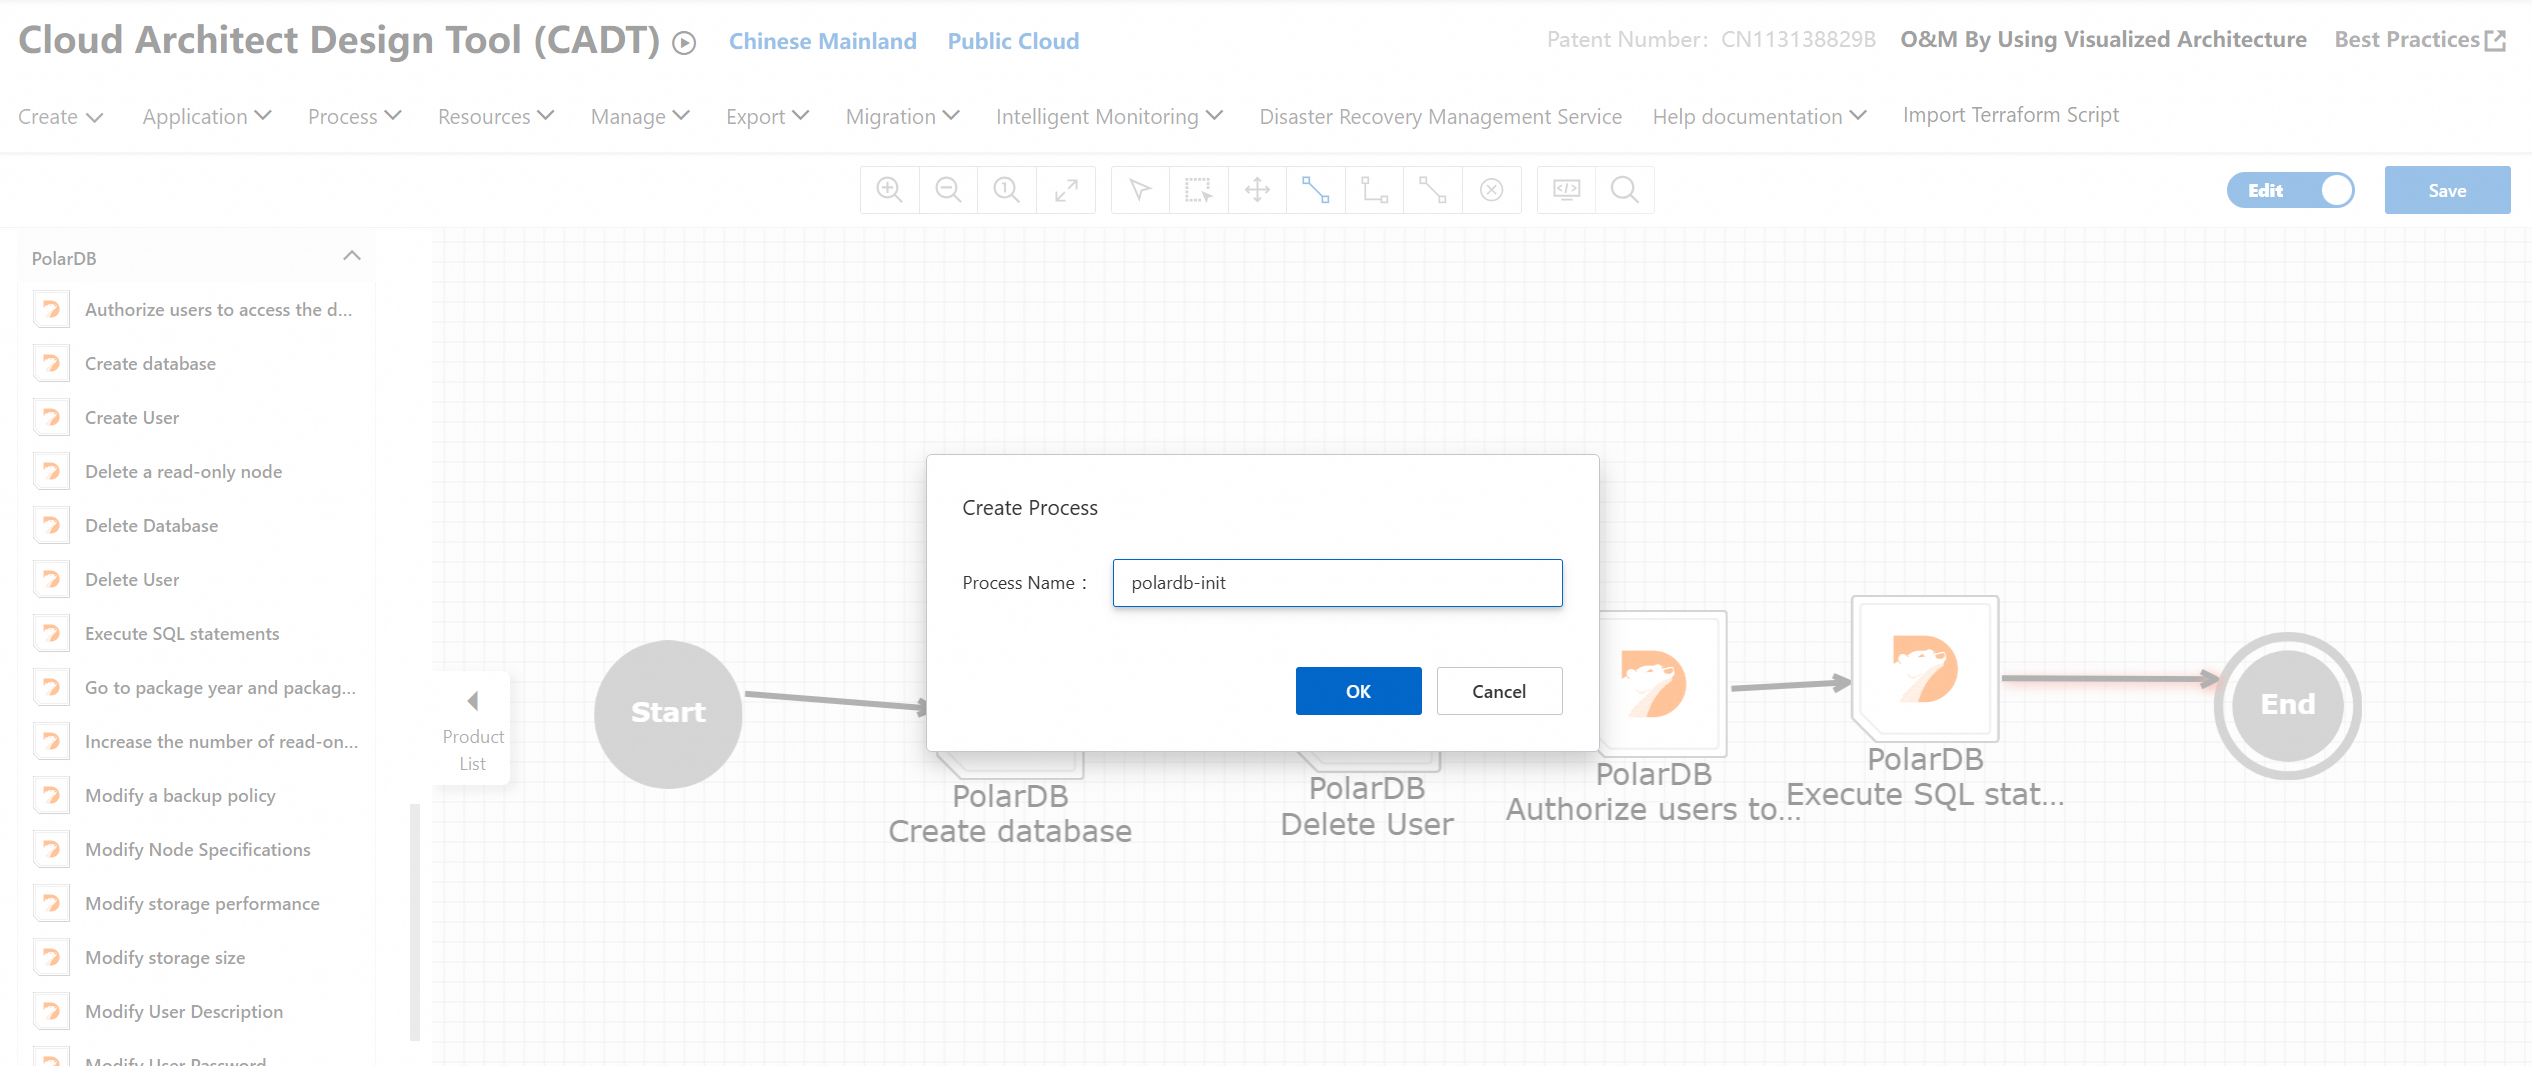The image size is (2532, 1066).
Task: Open Disaster Recovery Management Service
Action: tap(1440, 117)
